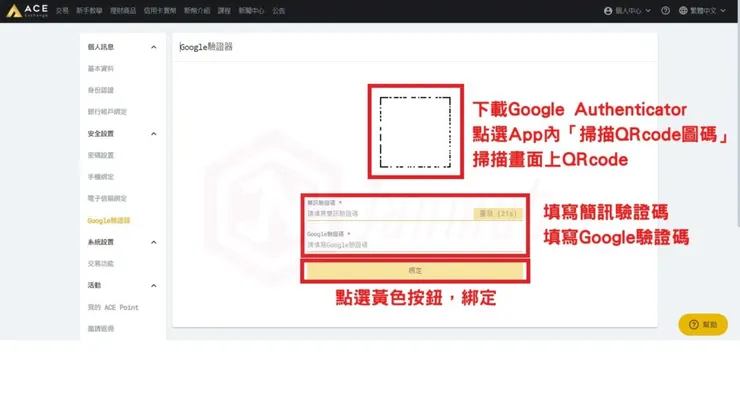Select Google驗證器 in the sidebar

(109, 221)
